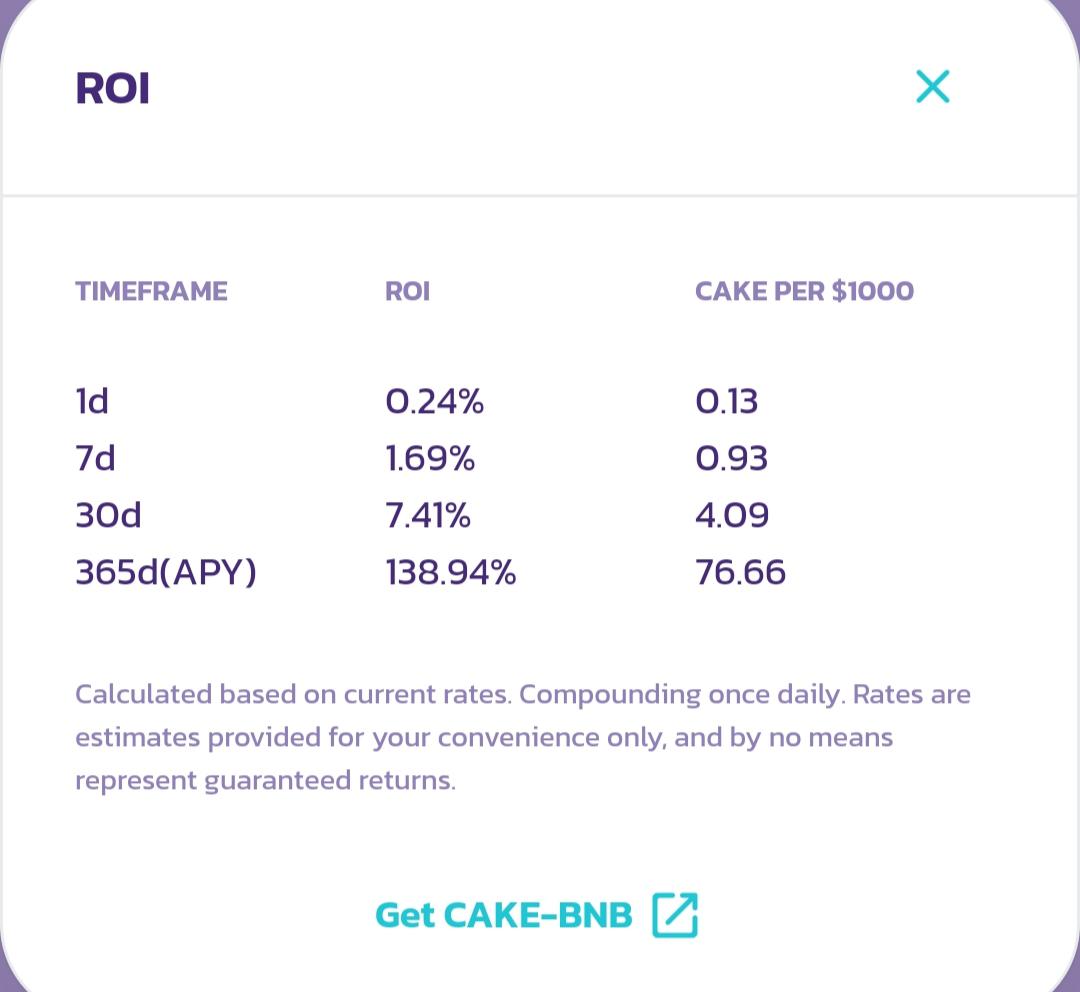
Task: Select the 138.94% APY value
Action: [x=450, y=572]
